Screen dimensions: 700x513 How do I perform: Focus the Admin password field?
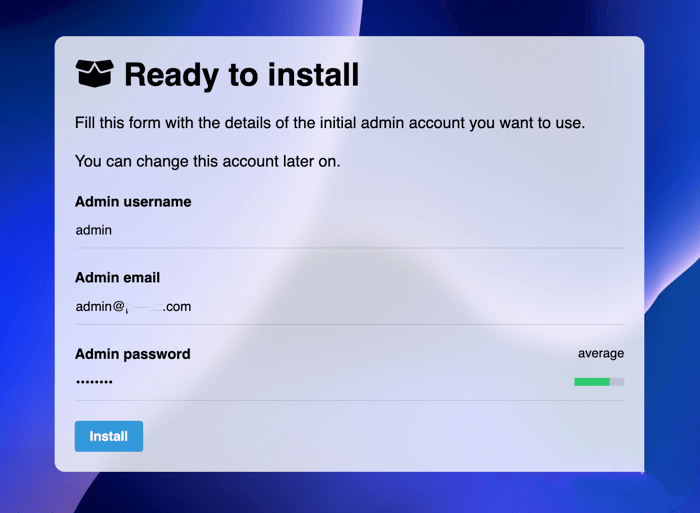point(321,382)
